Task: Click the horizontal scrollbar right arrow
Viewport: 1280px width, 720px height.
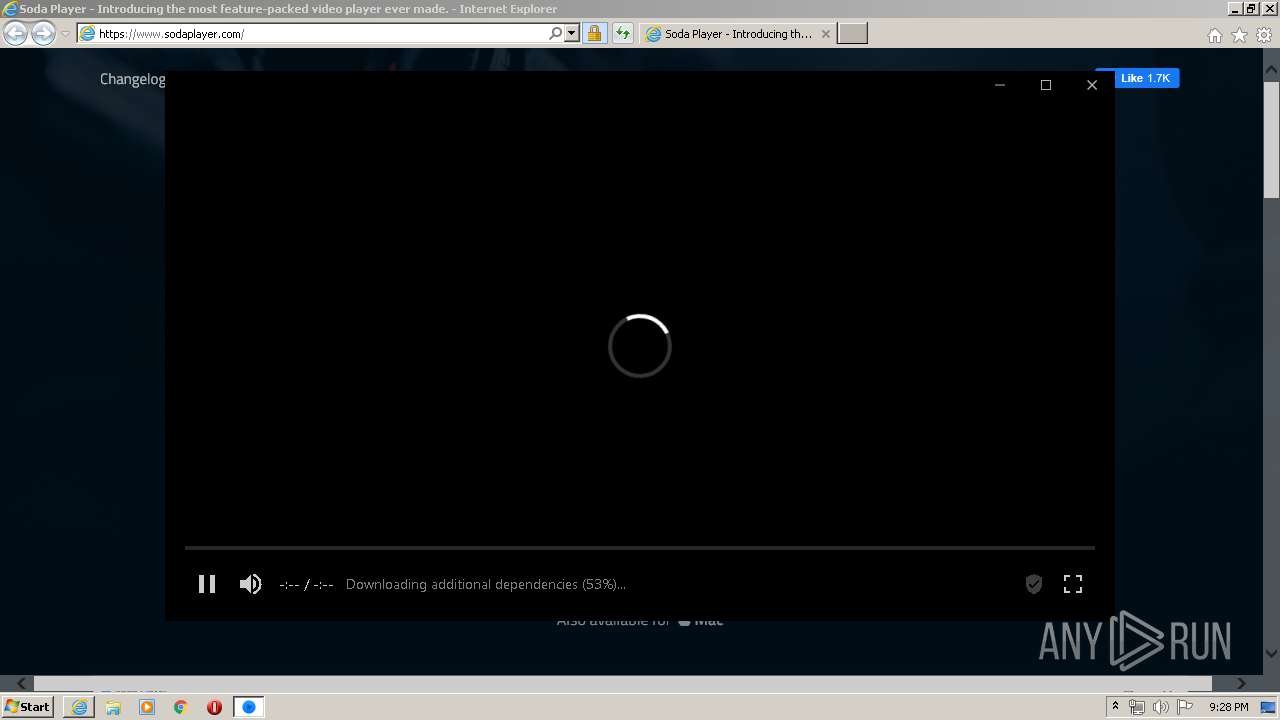Action: point(1241,683)
